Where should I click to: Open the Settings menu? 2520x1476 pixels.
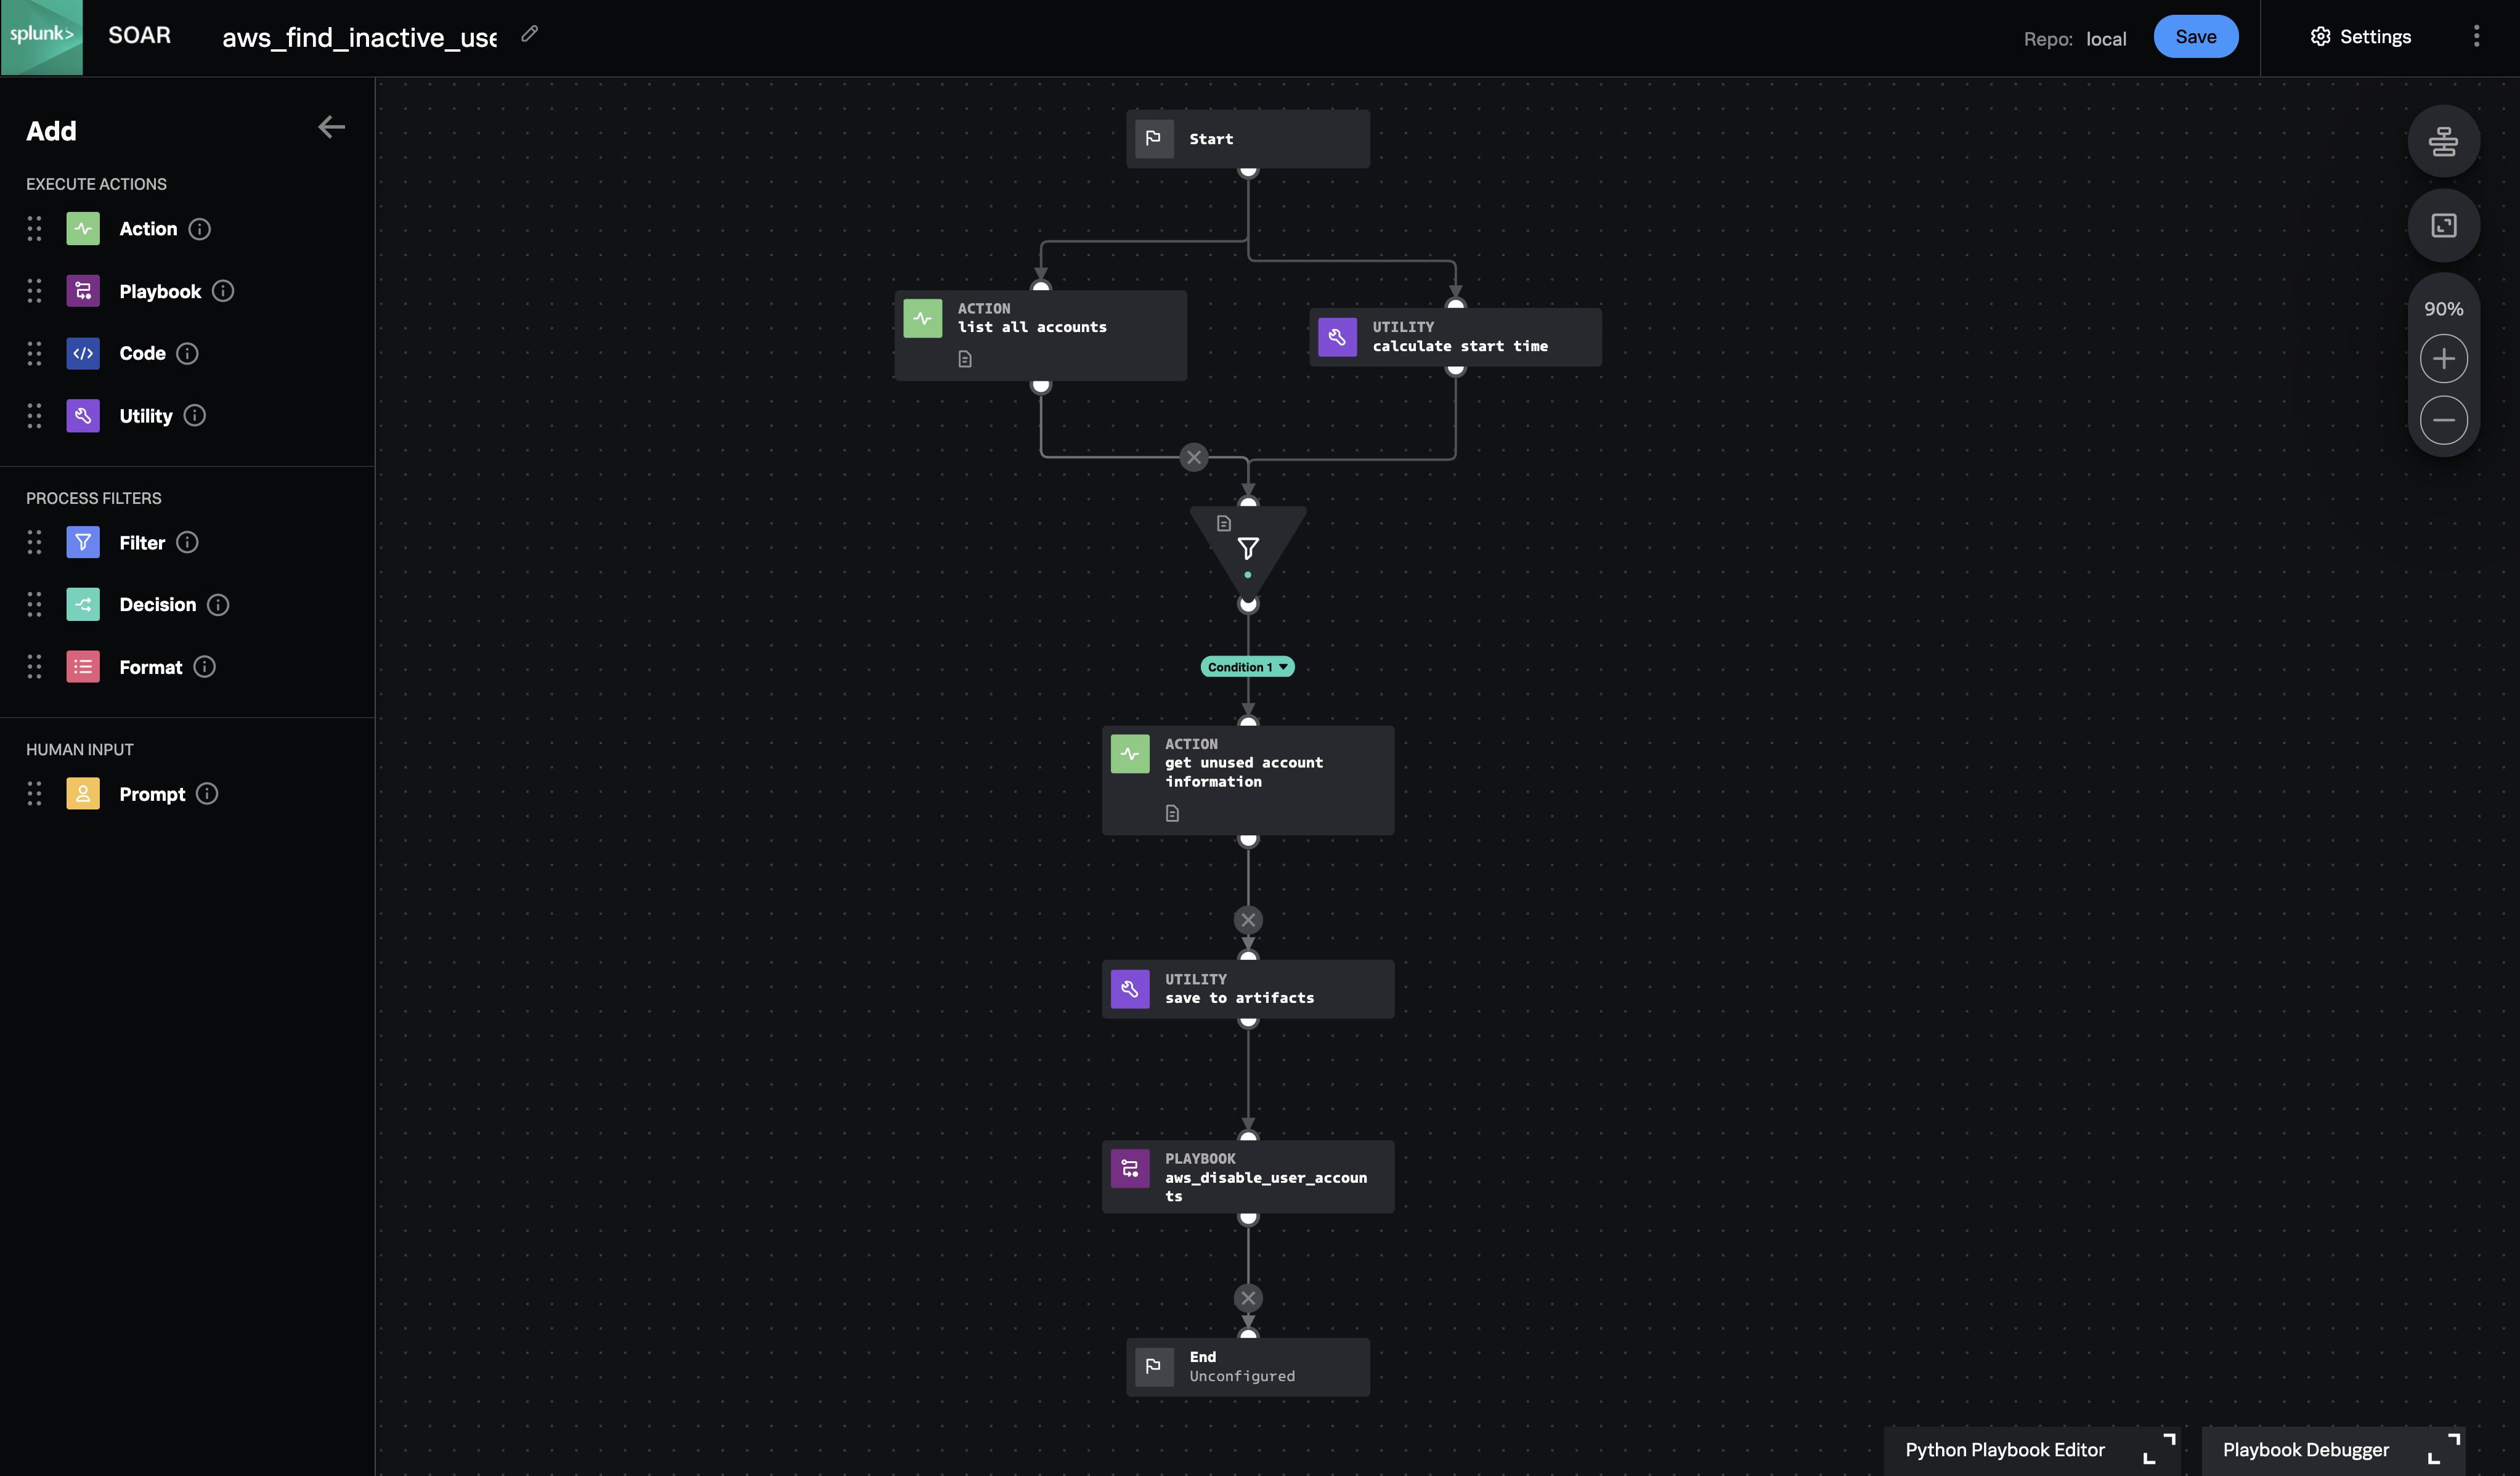click(x=2360, y=37)
